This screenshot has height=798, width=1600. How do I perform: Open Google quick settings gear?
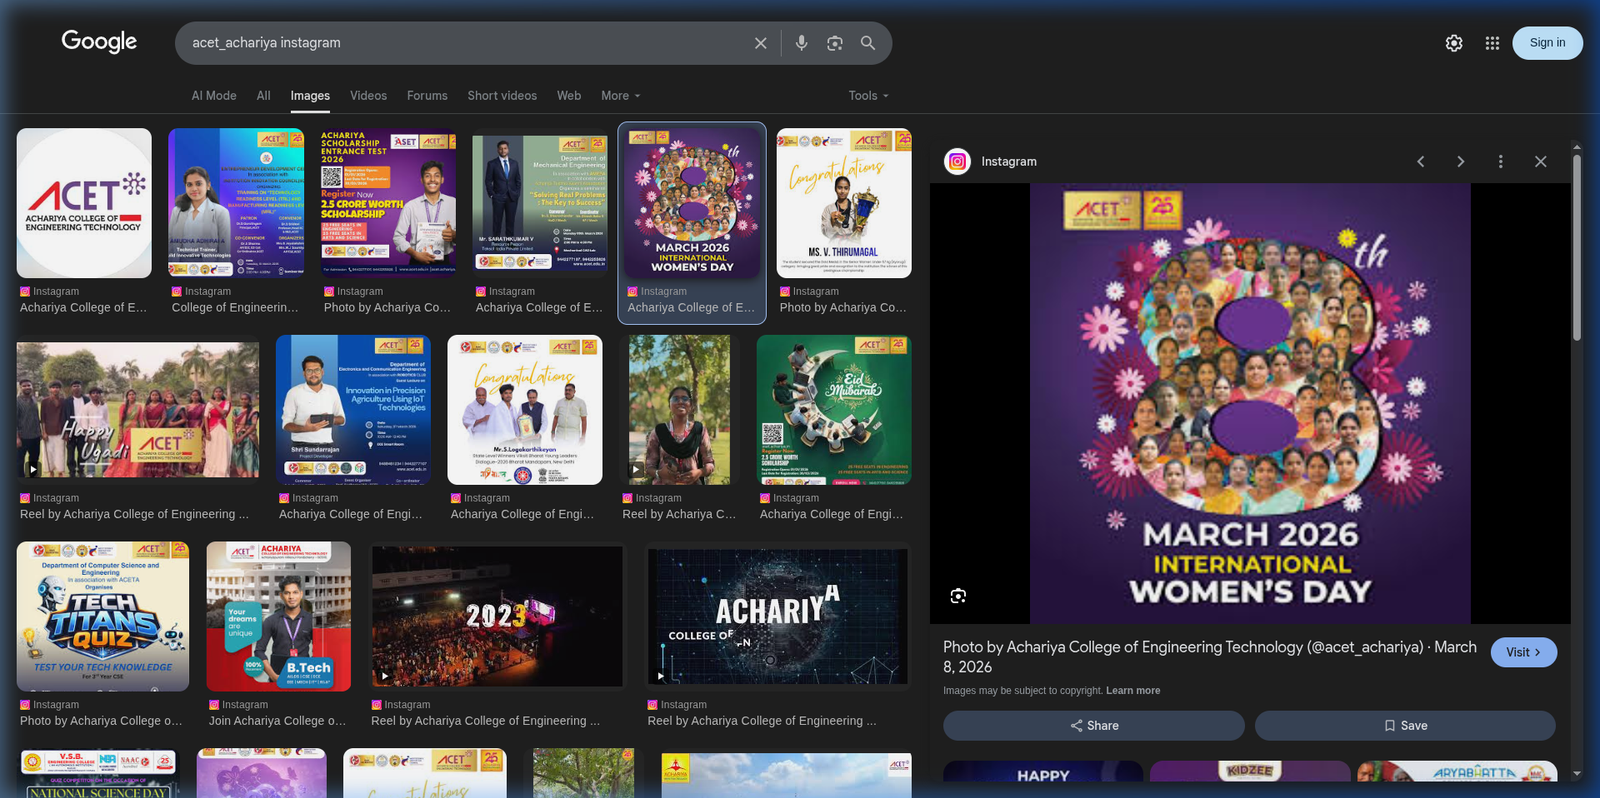coord(1454,43)
